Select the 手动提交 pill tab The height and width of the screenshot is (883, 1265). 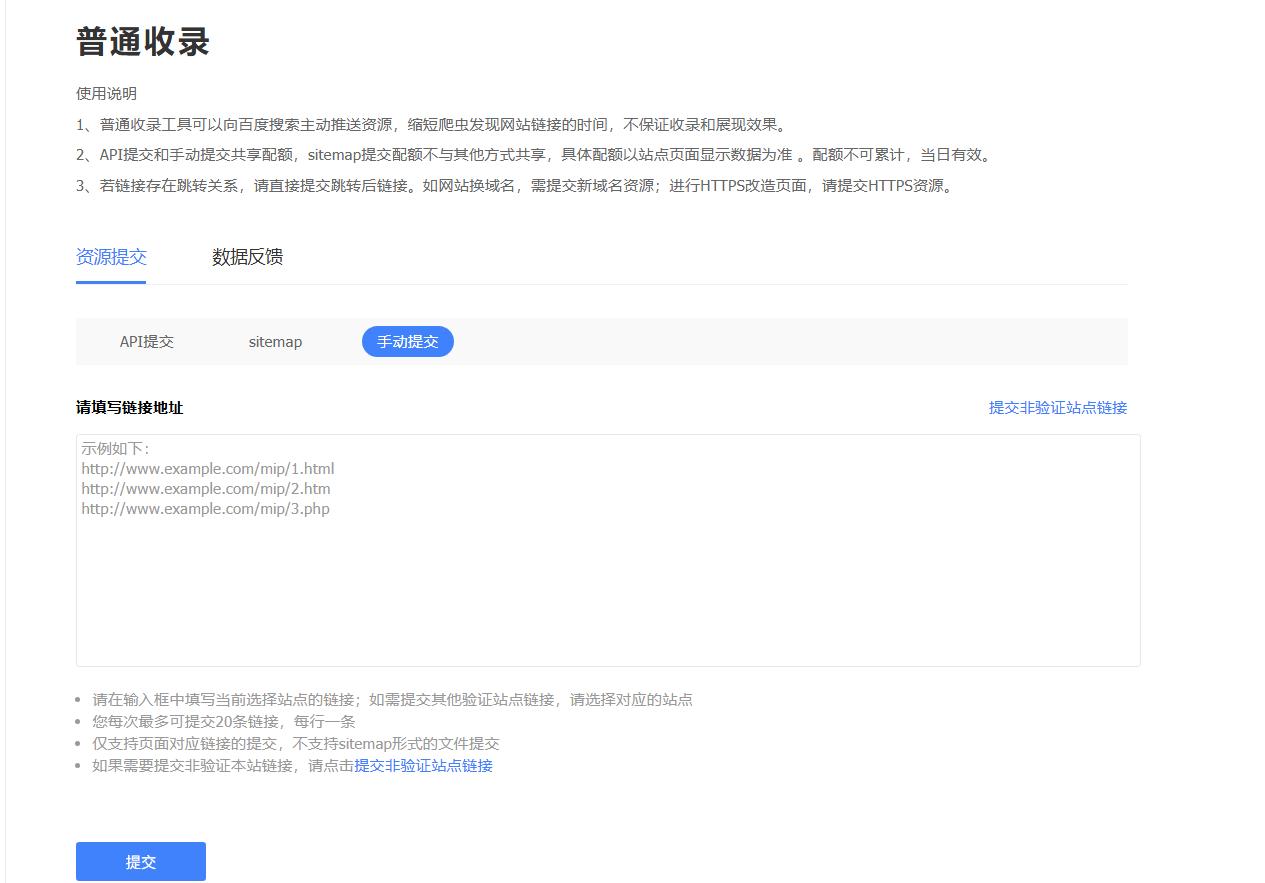408,342
